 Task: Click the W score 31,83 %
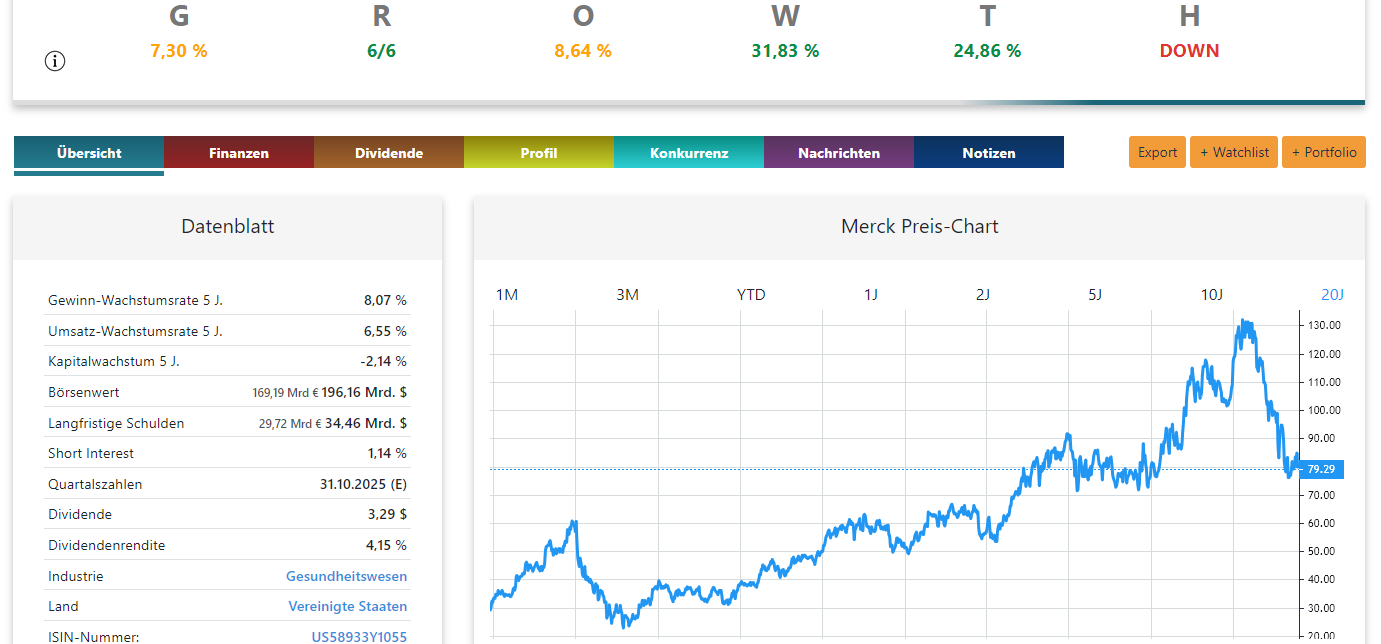tap(785, 50)
